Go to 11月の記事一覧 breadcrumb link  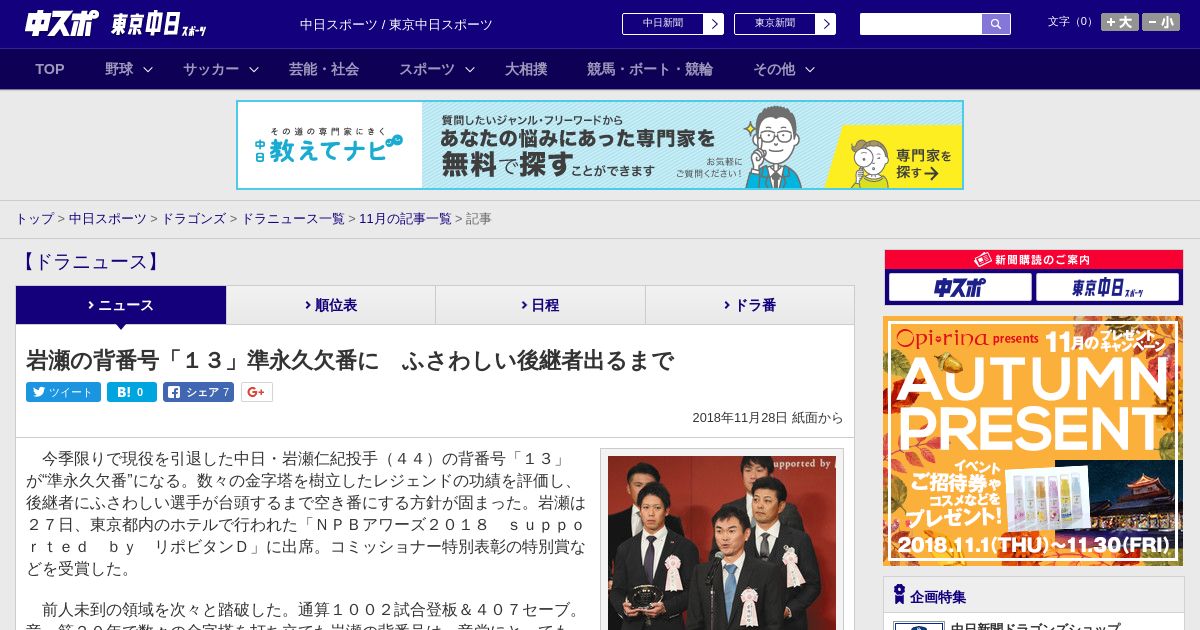tap(405, 218)
